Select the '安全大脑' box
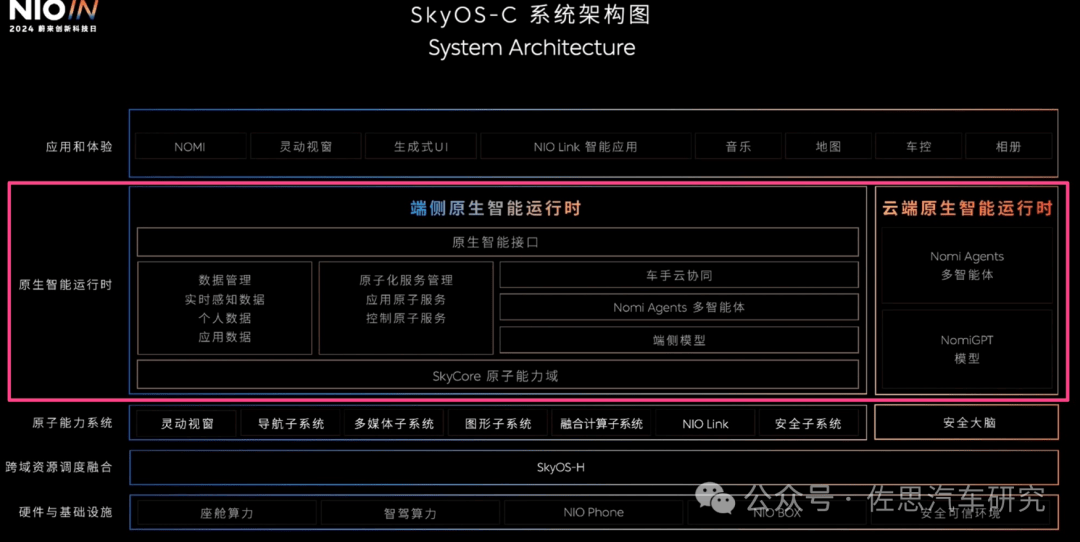 967,422
